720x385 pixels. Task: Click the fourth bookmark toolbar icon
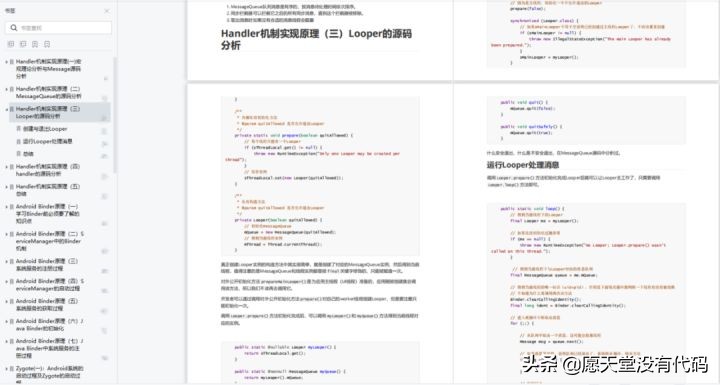(x=47, y=44)
